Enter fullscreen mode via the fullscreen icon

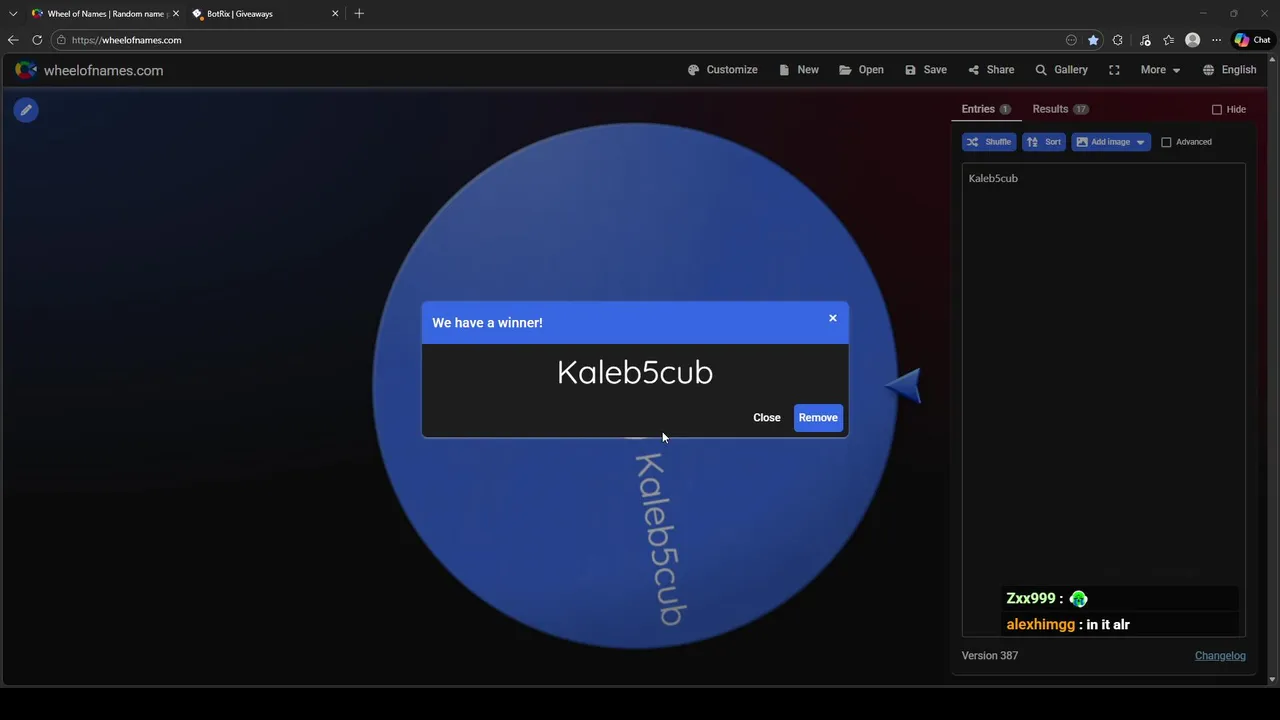(1114, 70)
